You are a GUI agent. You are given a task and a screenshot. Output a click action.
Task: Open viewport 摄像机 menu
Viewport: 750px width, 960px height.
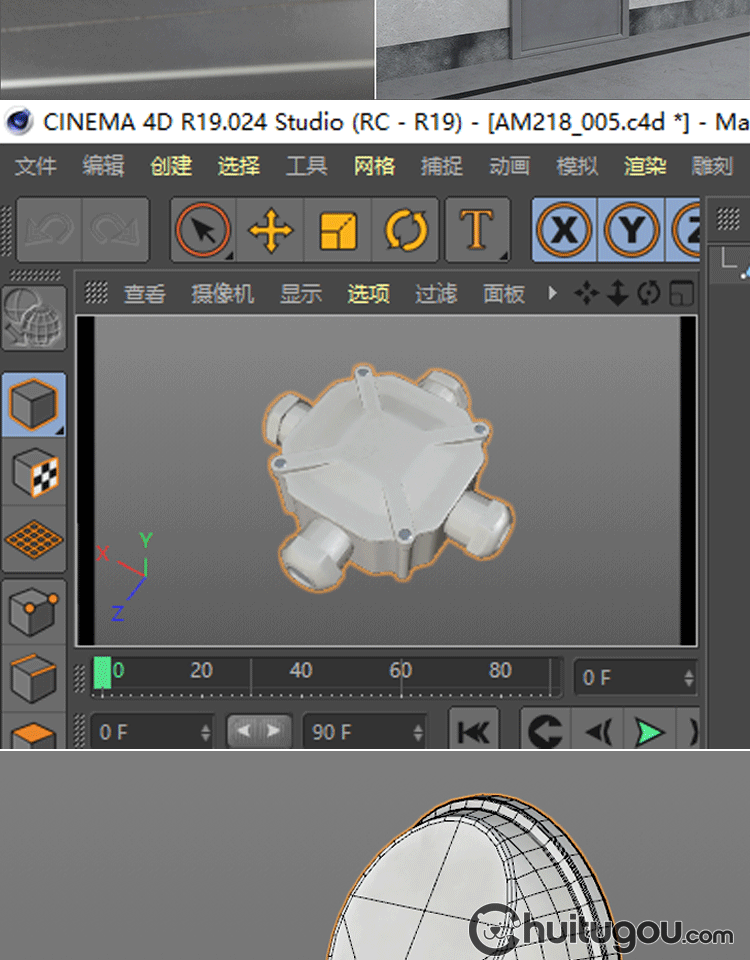tap(222, 294)
